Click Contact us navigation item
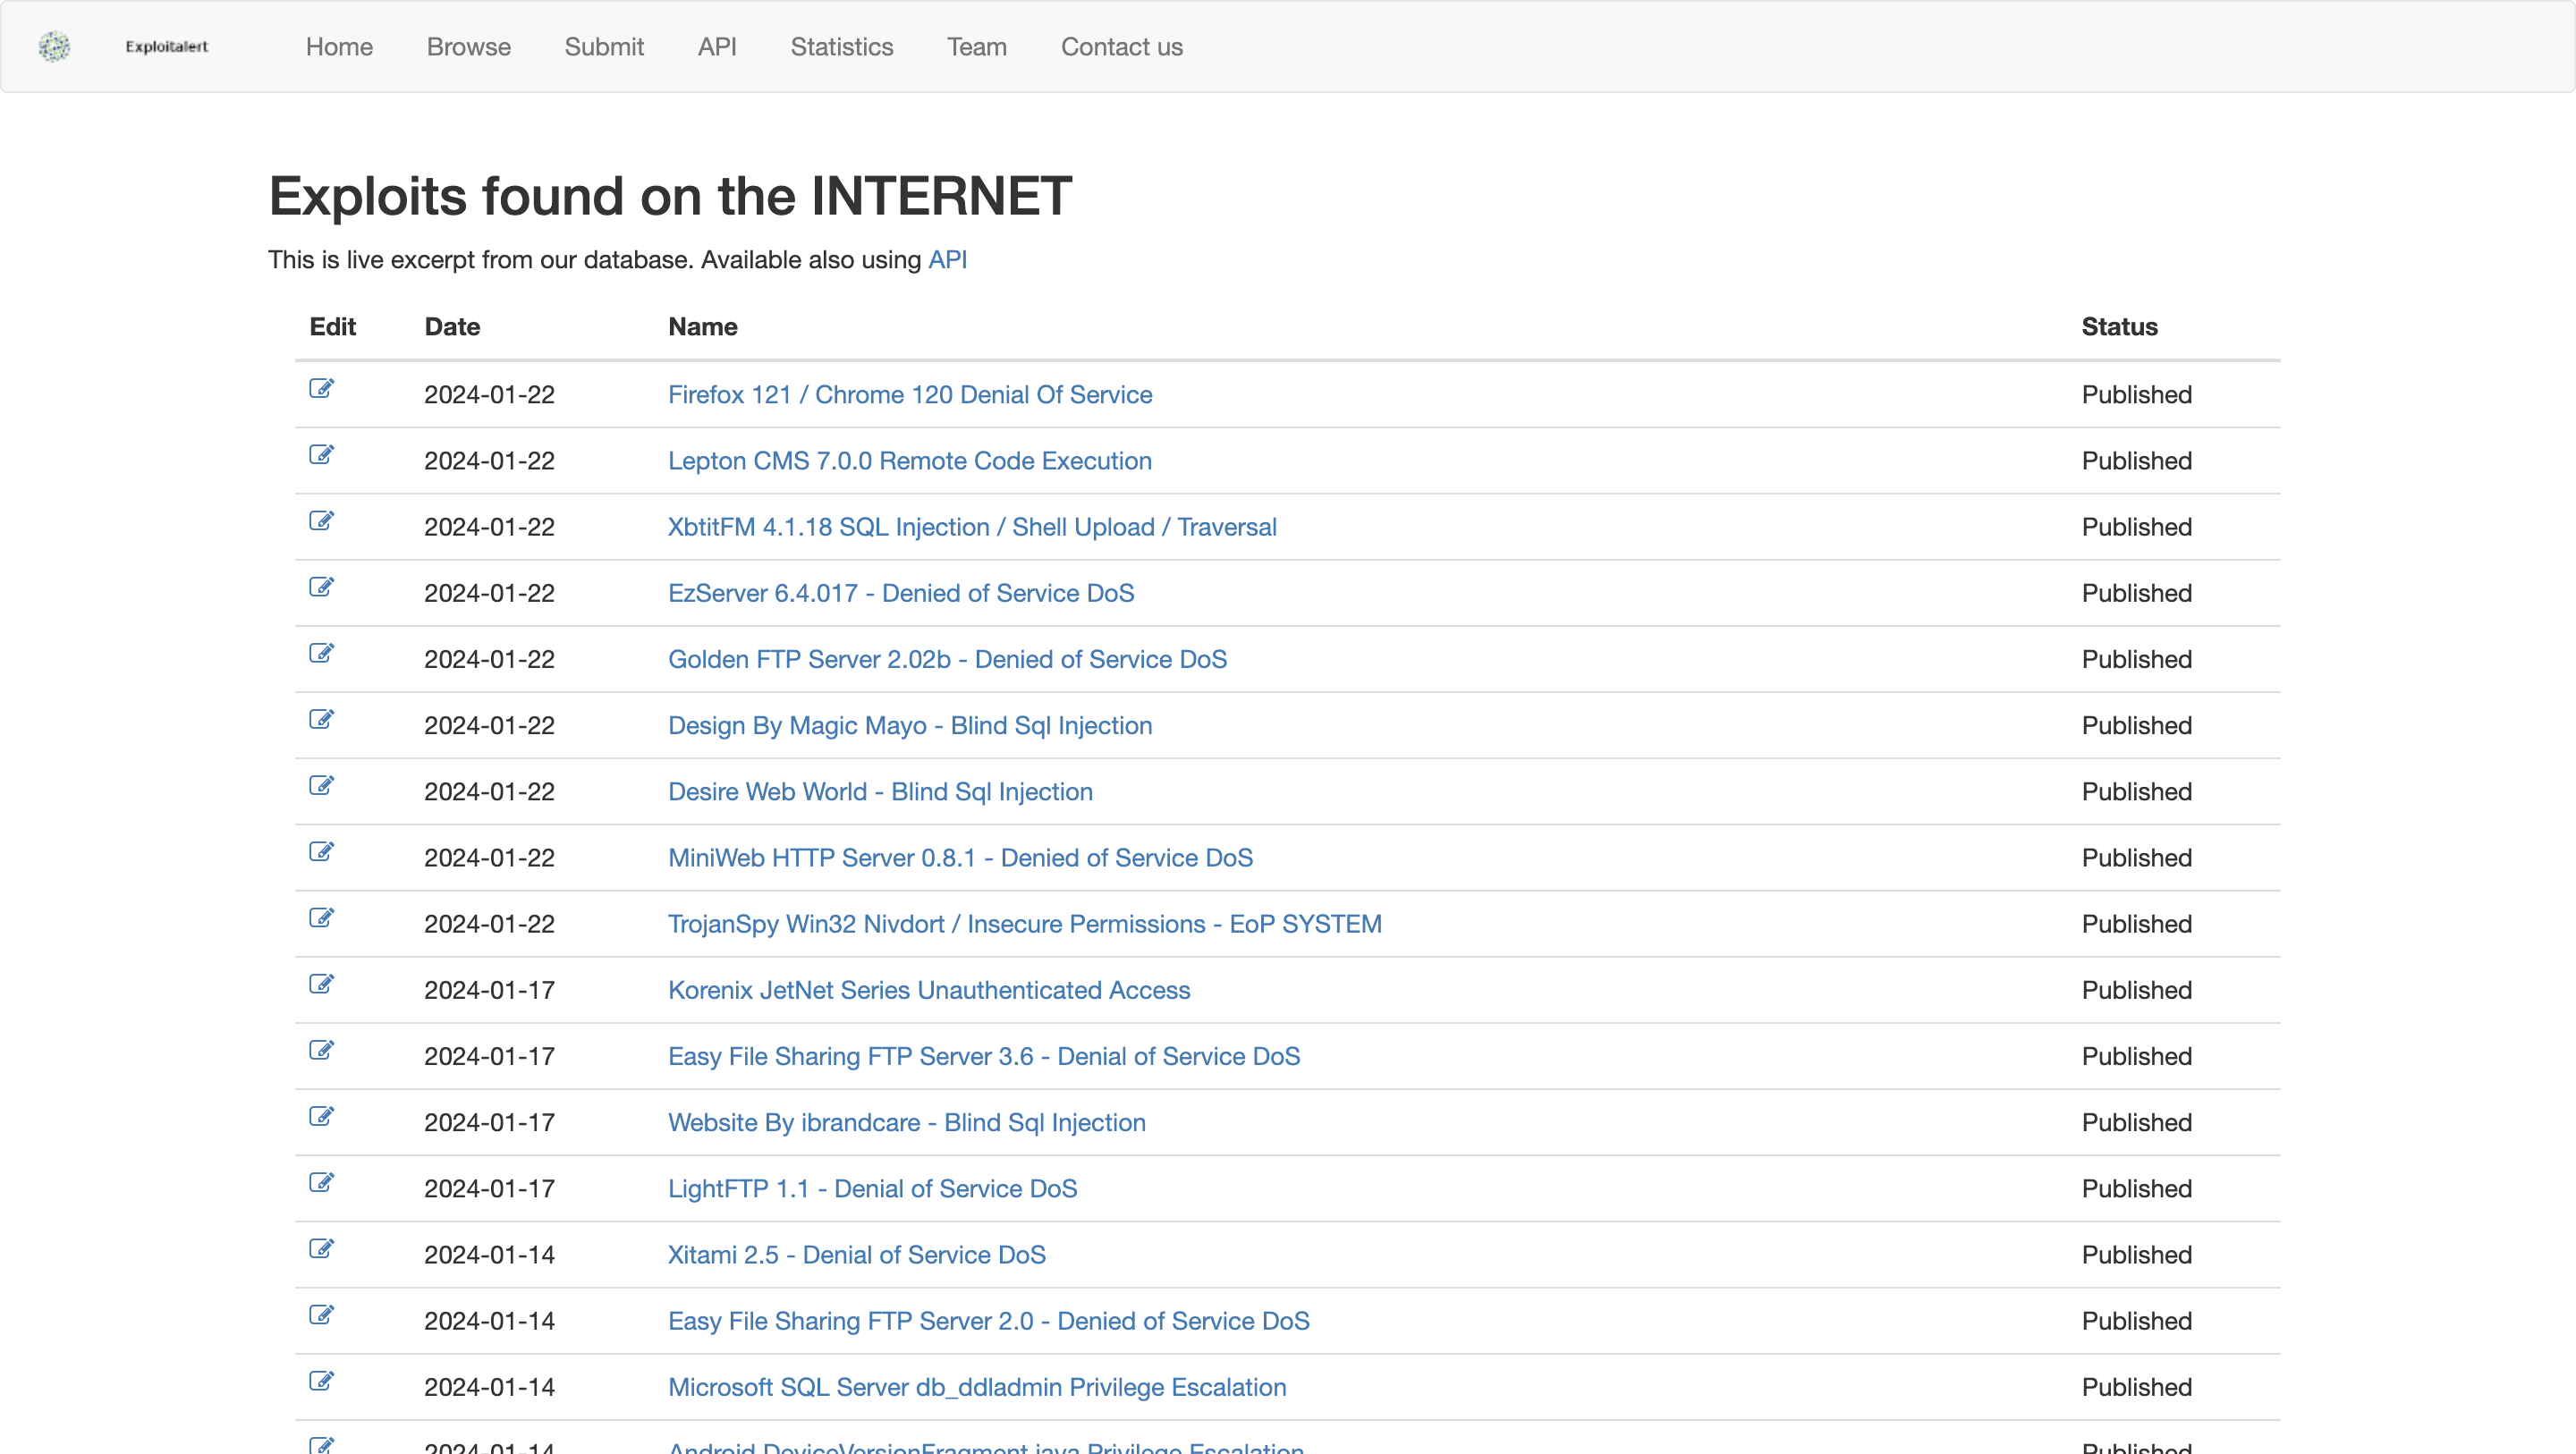Screen dimensions: 2576x1454 (1122, 46)
